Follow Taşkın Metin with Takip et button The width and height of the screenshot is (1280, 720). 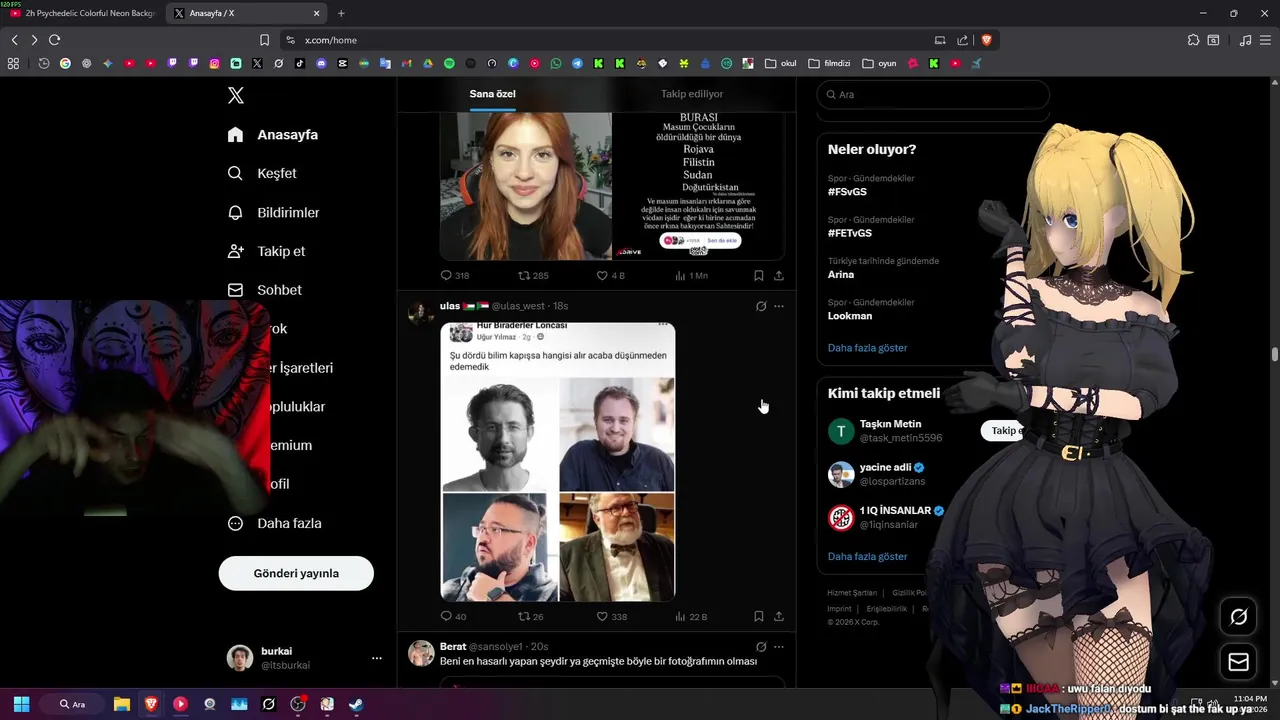[x=1003, y=430]
